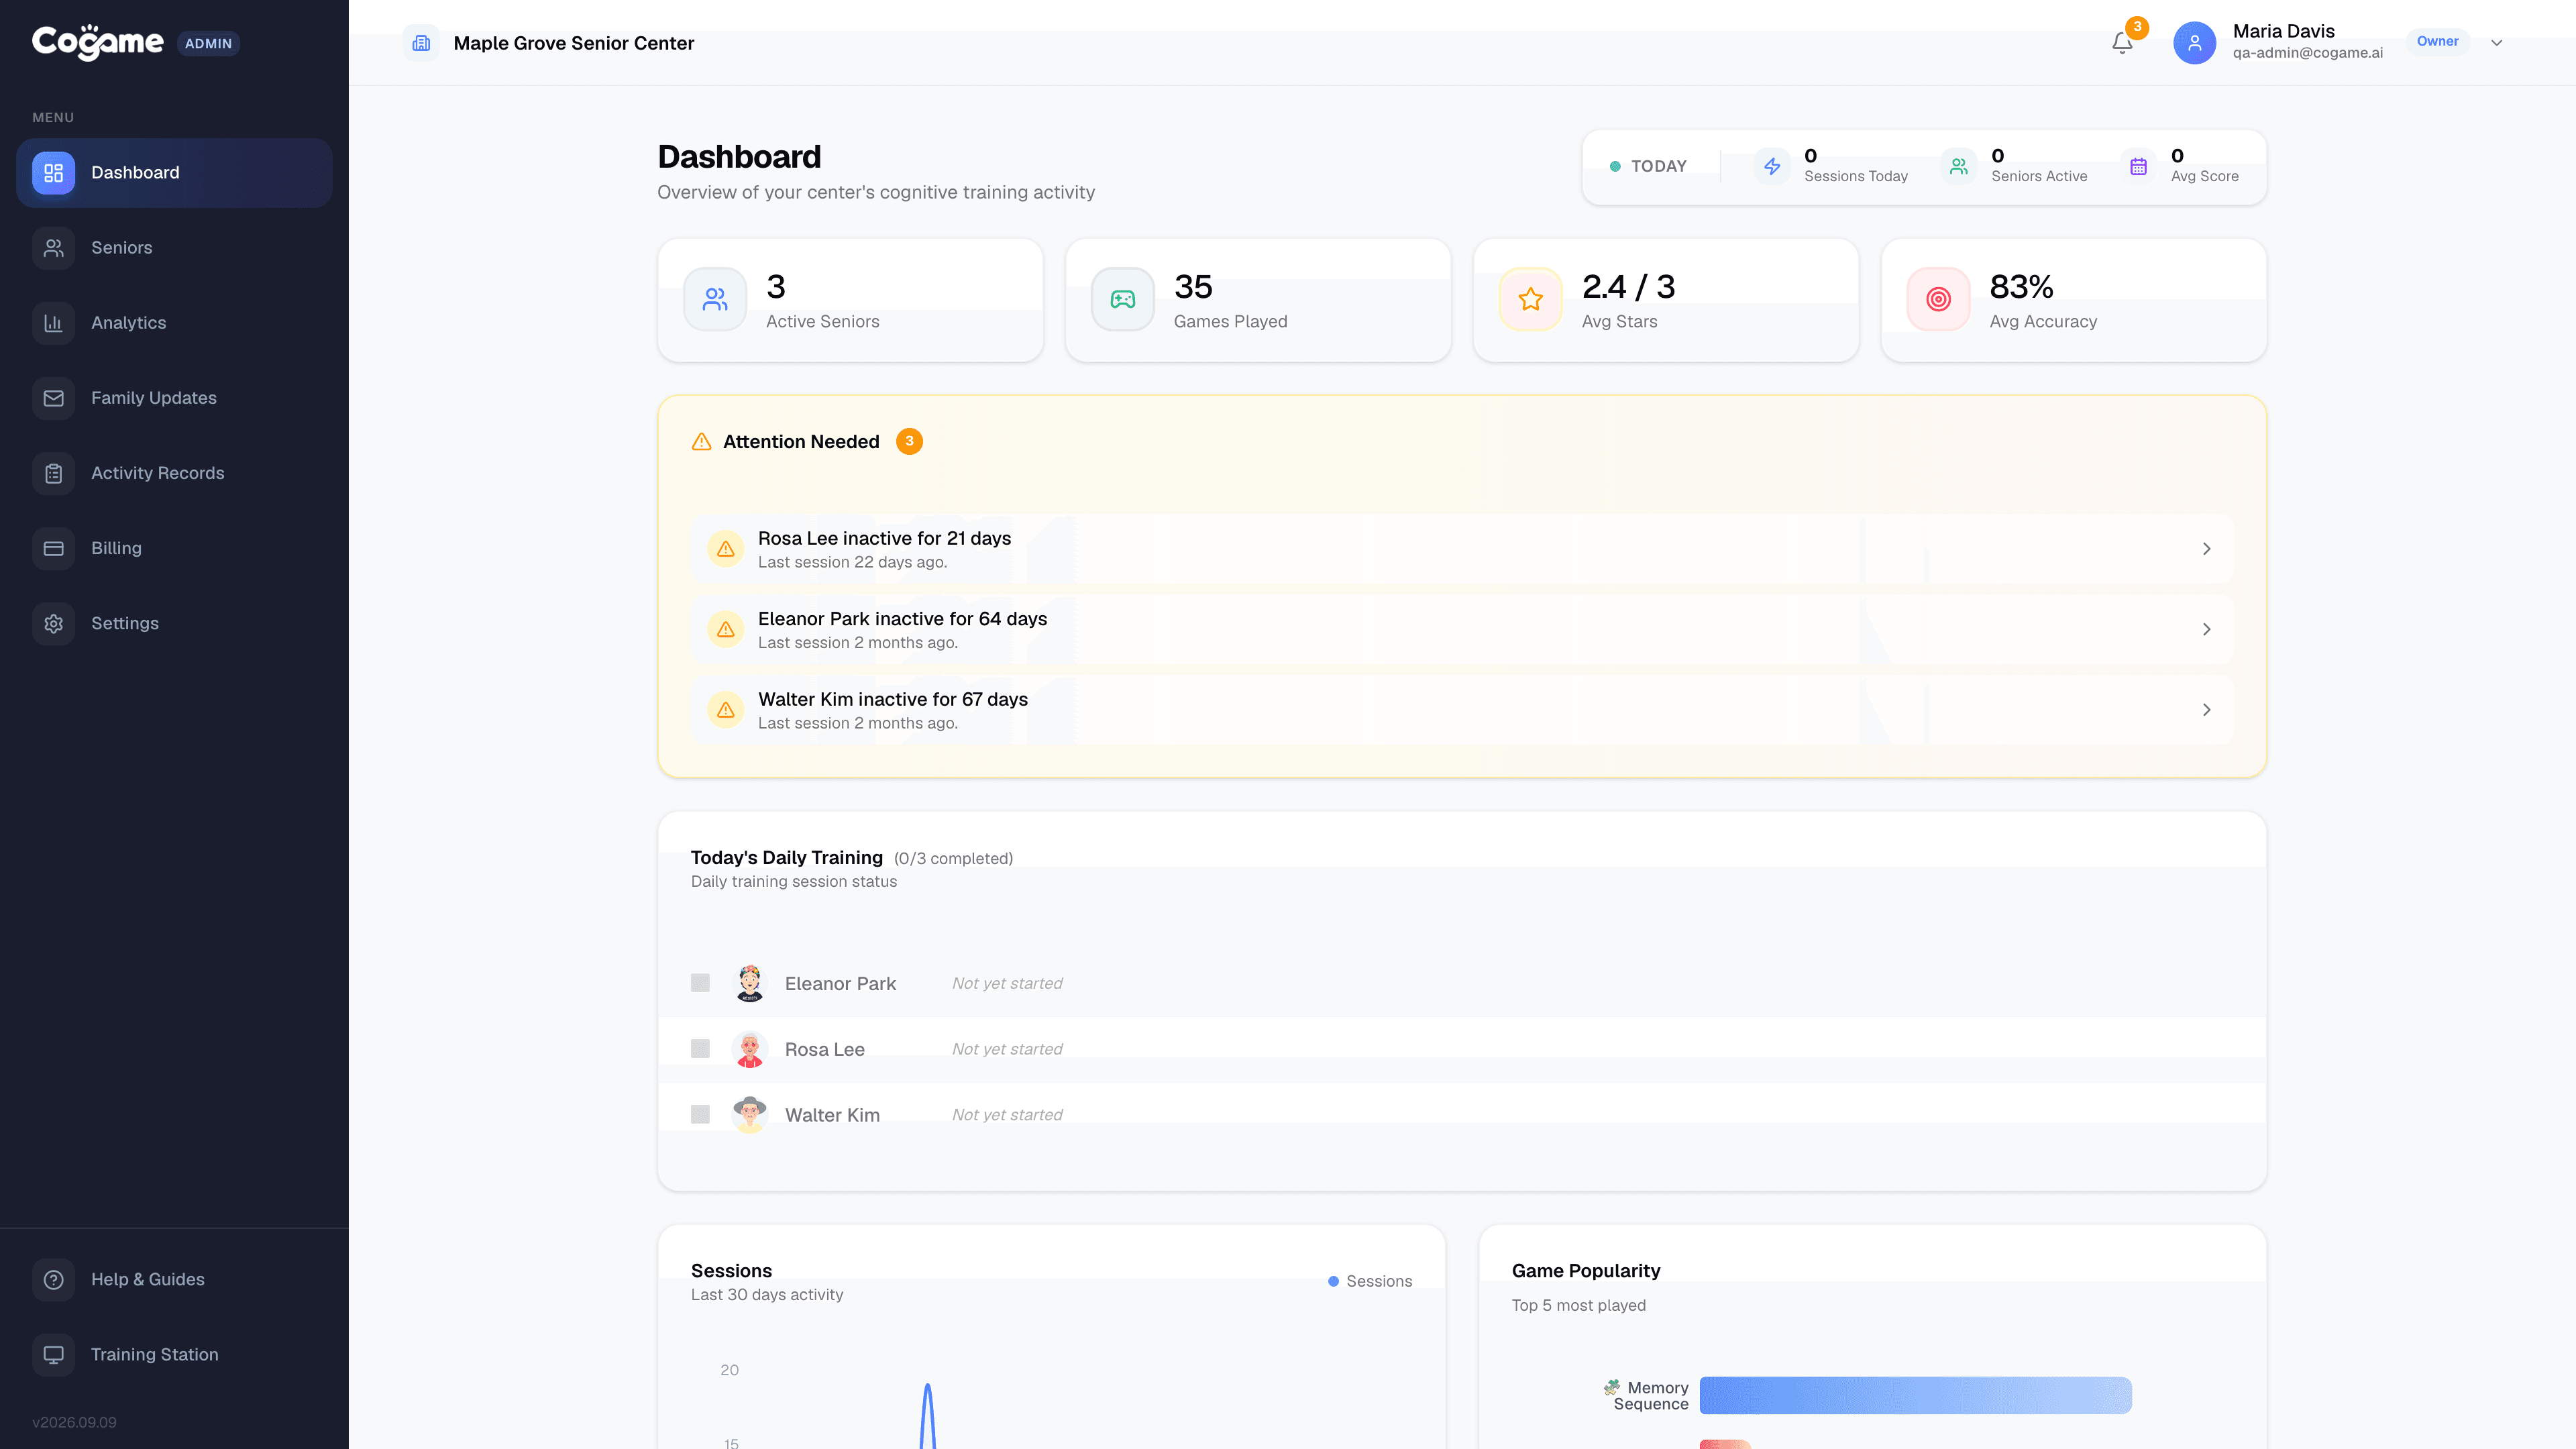Click the ADMIN badge next to logo

(208, 43)
